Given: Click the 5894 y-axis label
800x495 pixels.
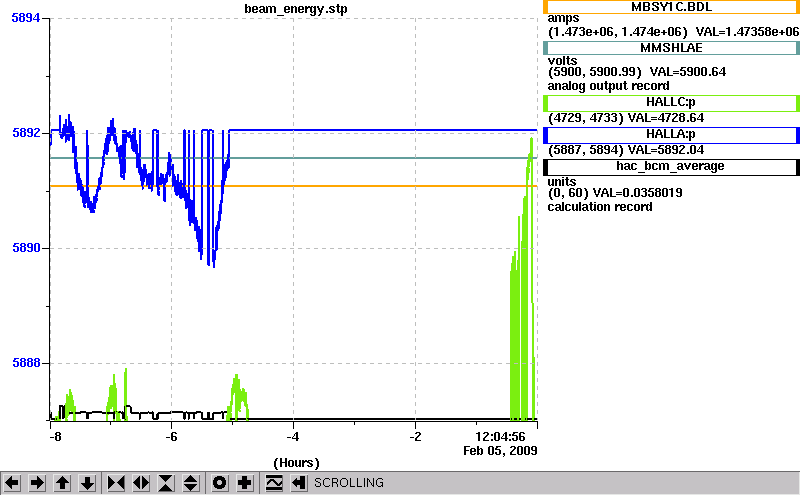Looking at the screenshot, I should coord(26,18).
